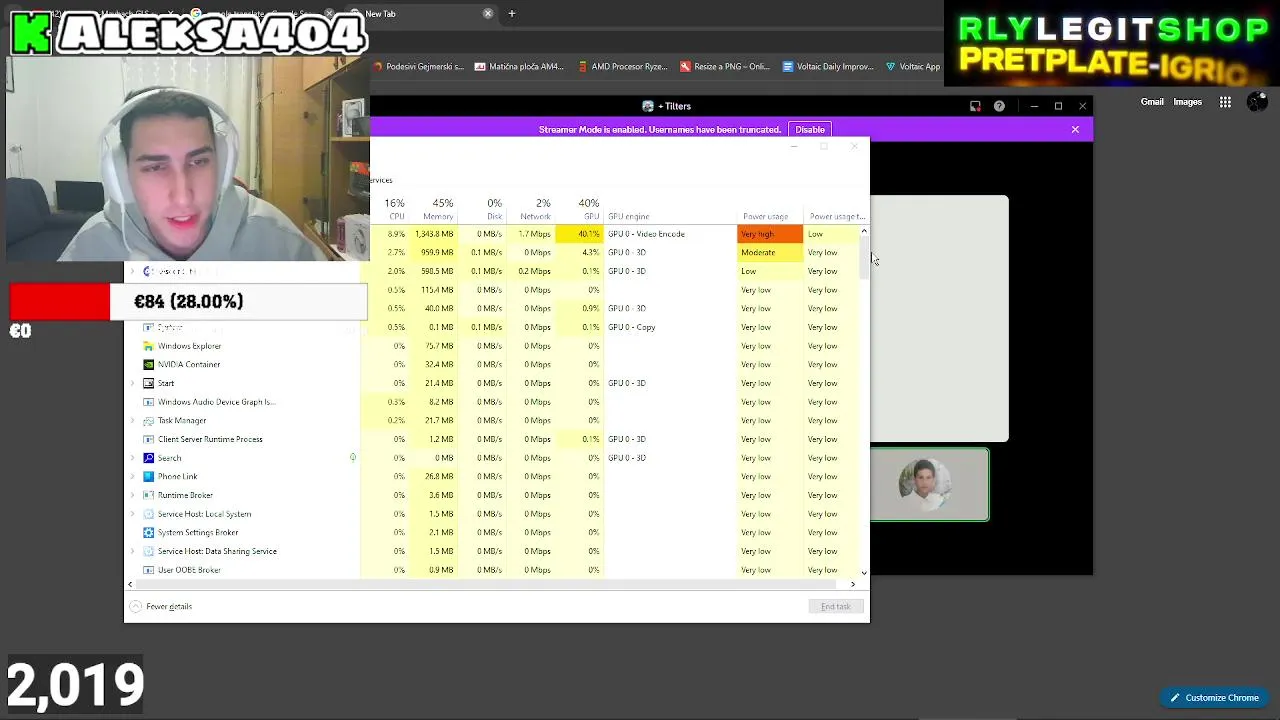Image resolution: width=1280 pixels, height=720 pixels.
Task: Click the Service Host: Data Sharing Service icon
Action: click(x=149, y=551)
